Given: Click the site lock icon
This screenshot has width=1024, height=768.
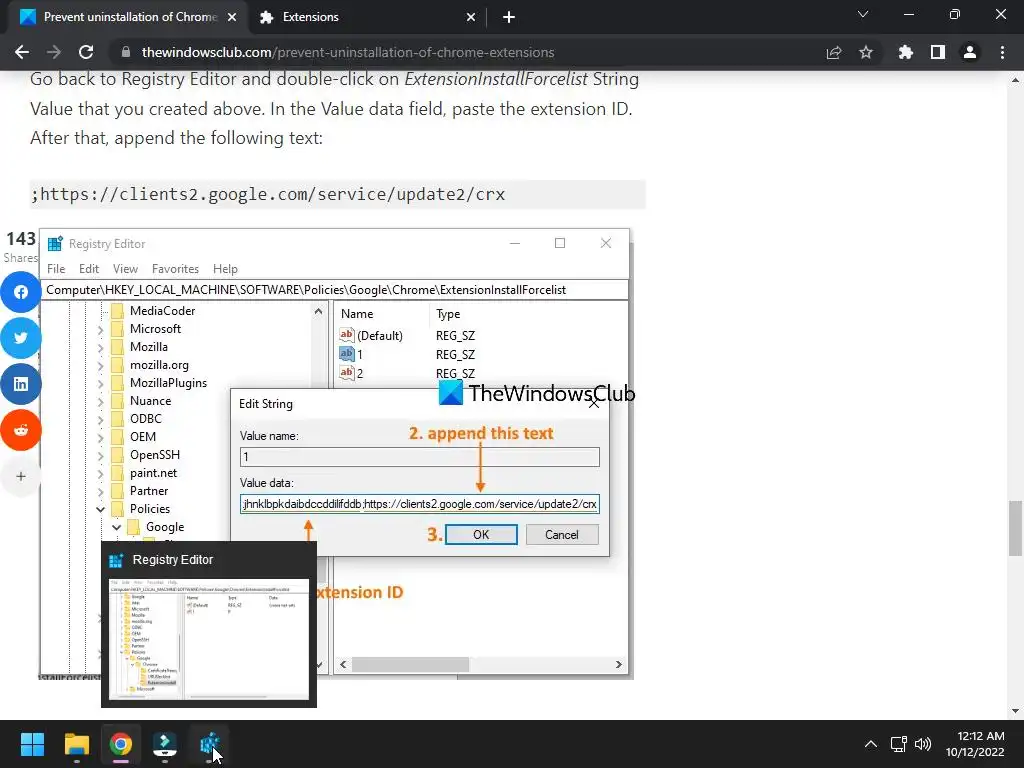Looking at the screenshot, I should 126,52.
